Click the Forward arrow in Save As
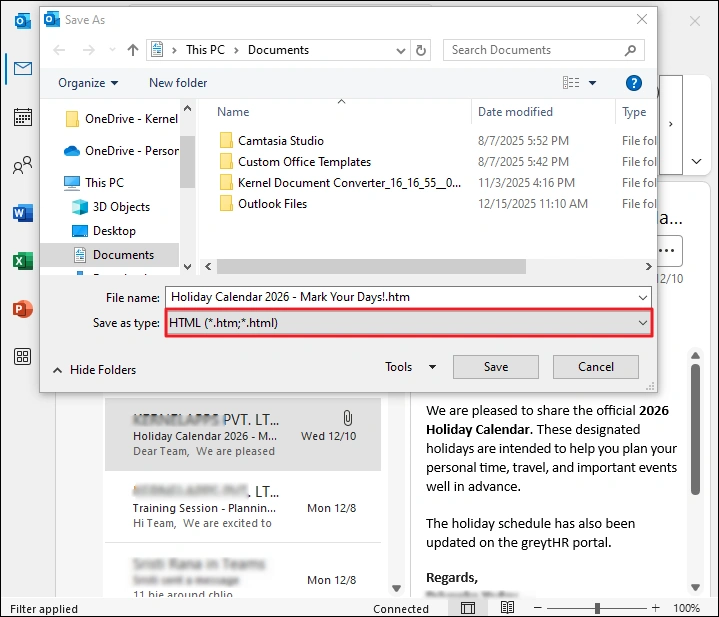The width and height of the screenshot is (719, 617). [x=88, y=50]
